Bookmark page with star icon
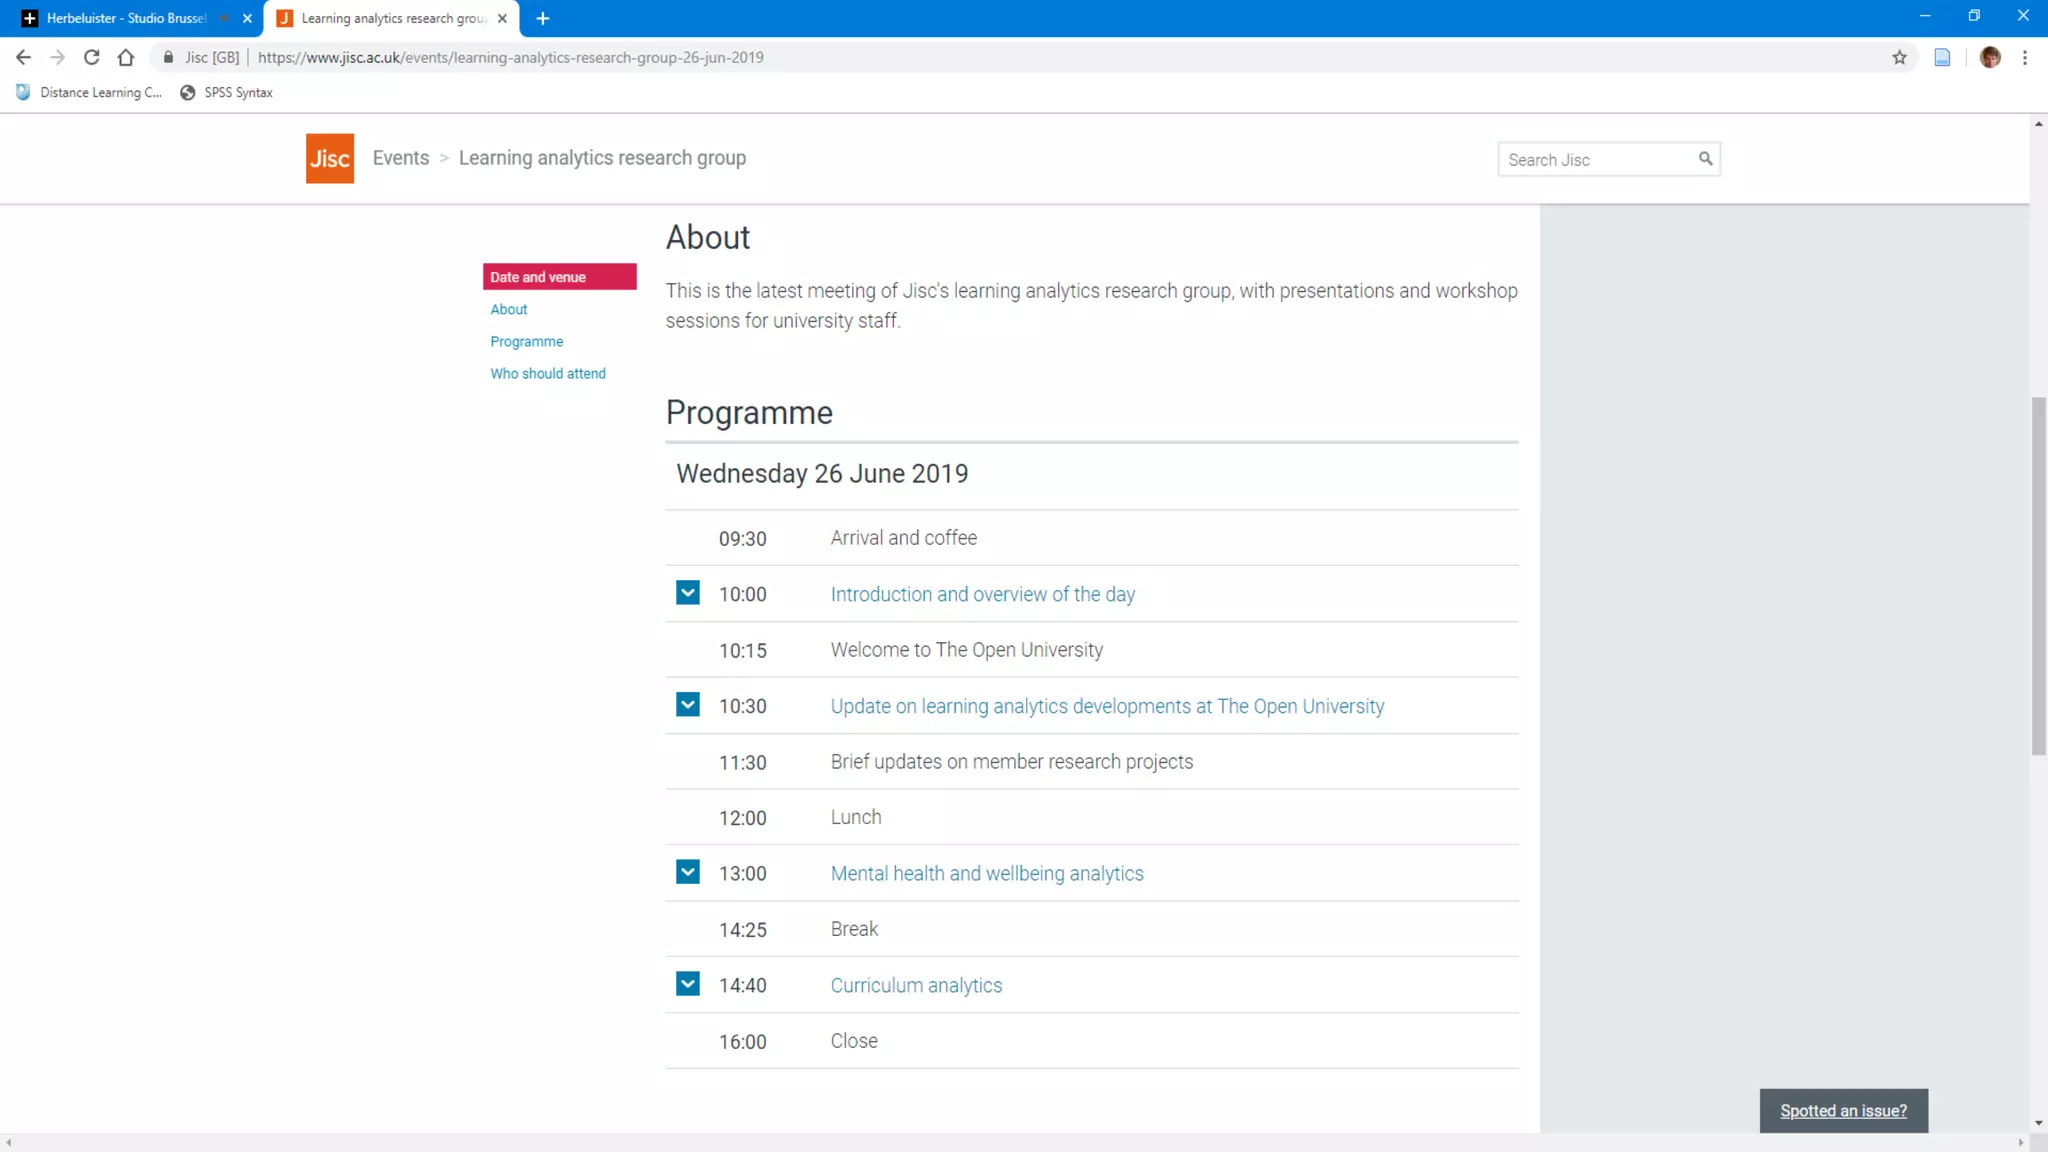 point(1899,57)
